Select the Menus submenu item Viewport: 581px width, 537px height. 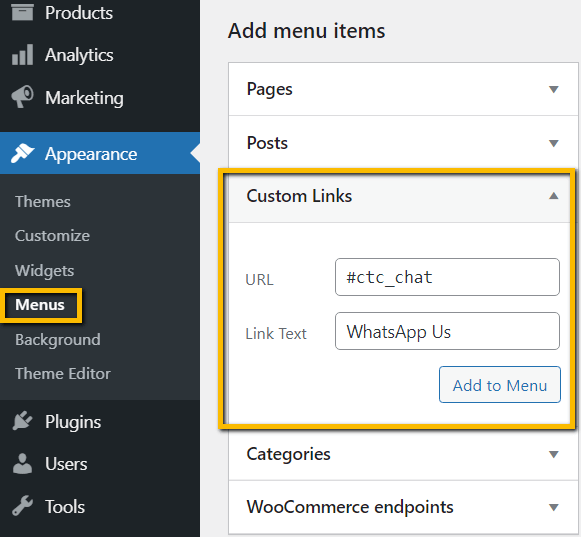coord(40,305)
